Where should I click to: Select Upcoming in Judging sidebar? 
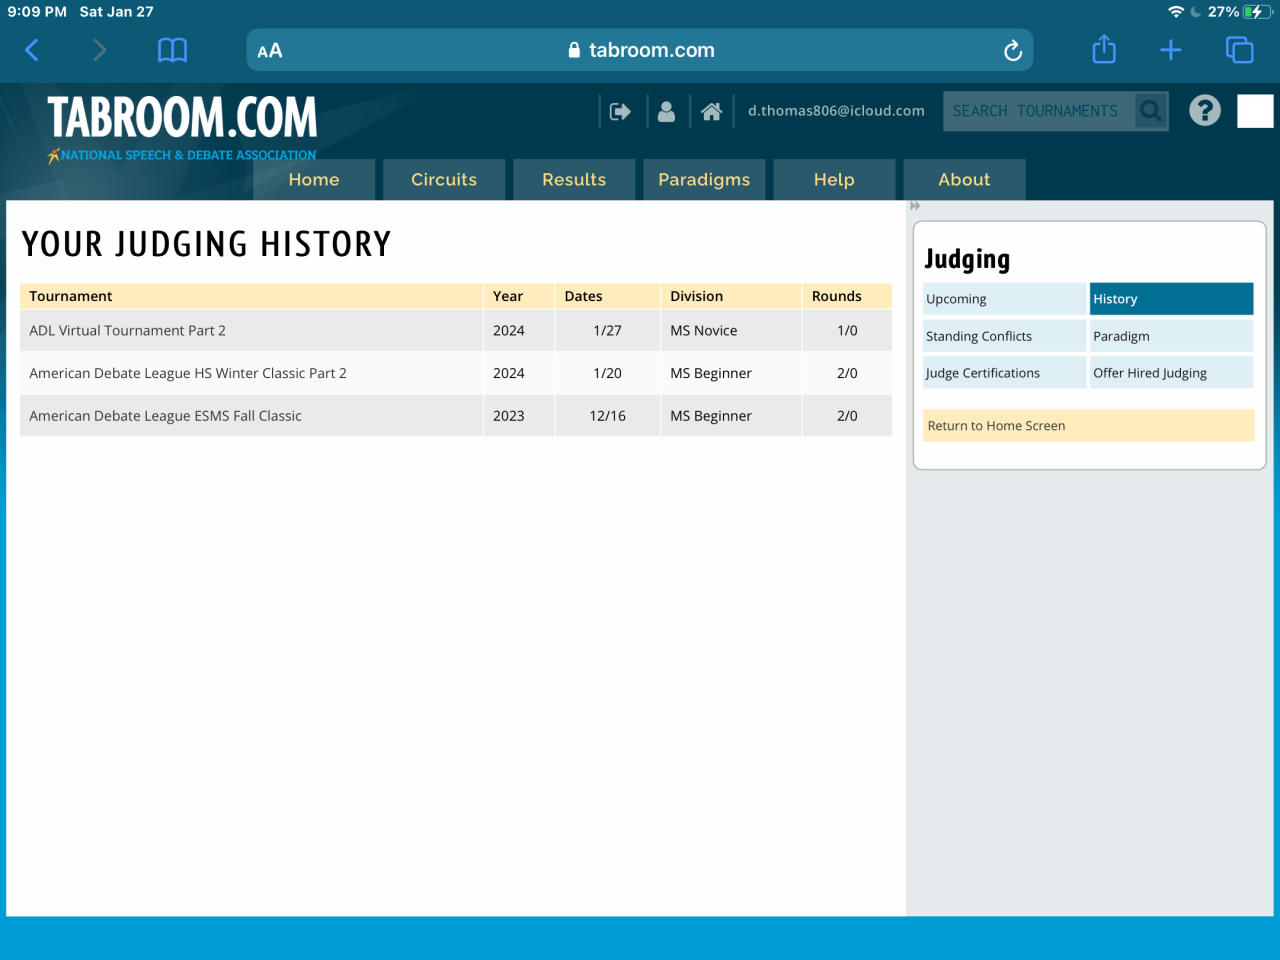1004,299
